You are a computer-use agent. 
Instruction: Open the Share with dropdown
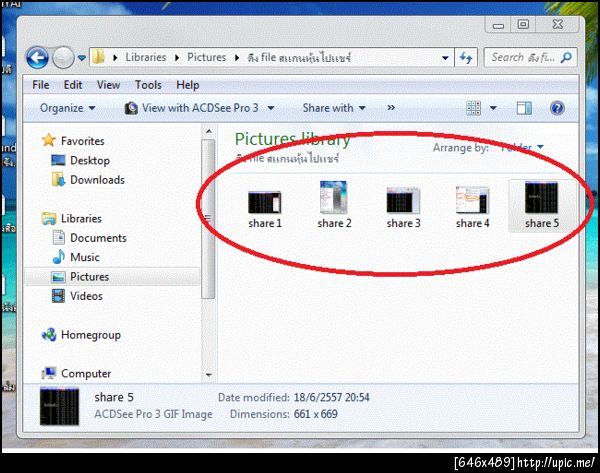coord(334,108)
